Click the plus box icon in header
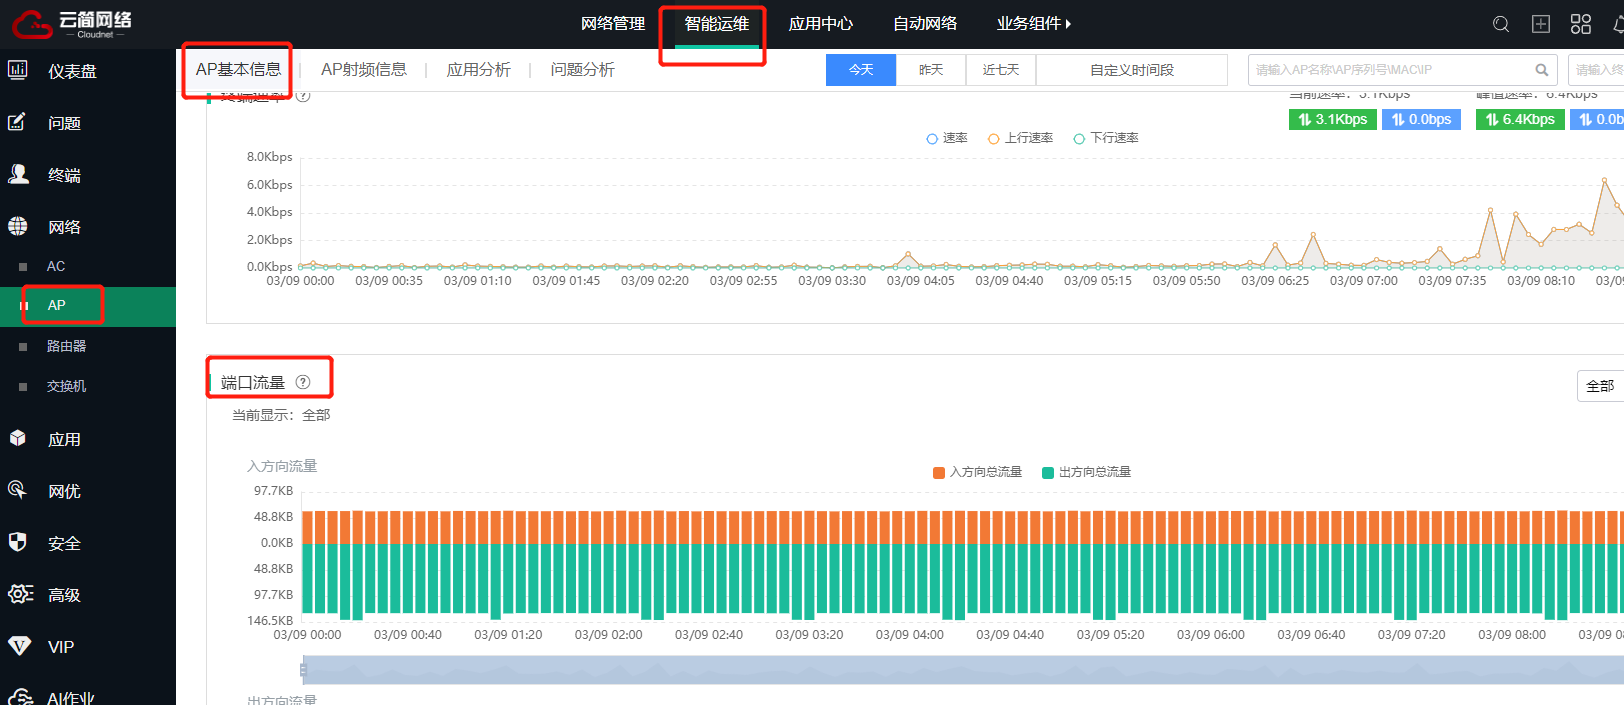1624x705 pixels. pyautogui.click(x=1541, y=24)
